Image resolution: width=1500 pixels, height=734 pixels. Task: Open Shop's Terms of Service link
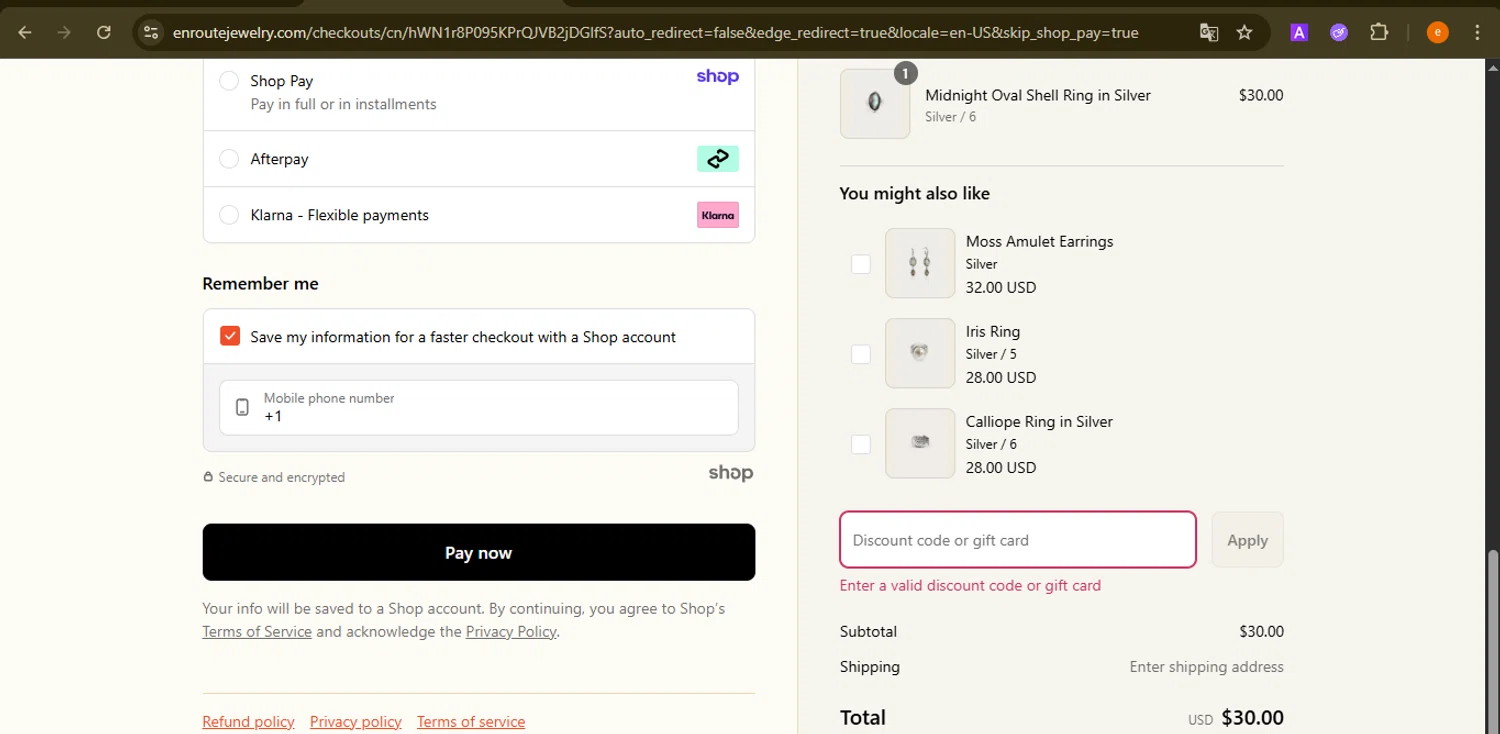click(257, 631)
